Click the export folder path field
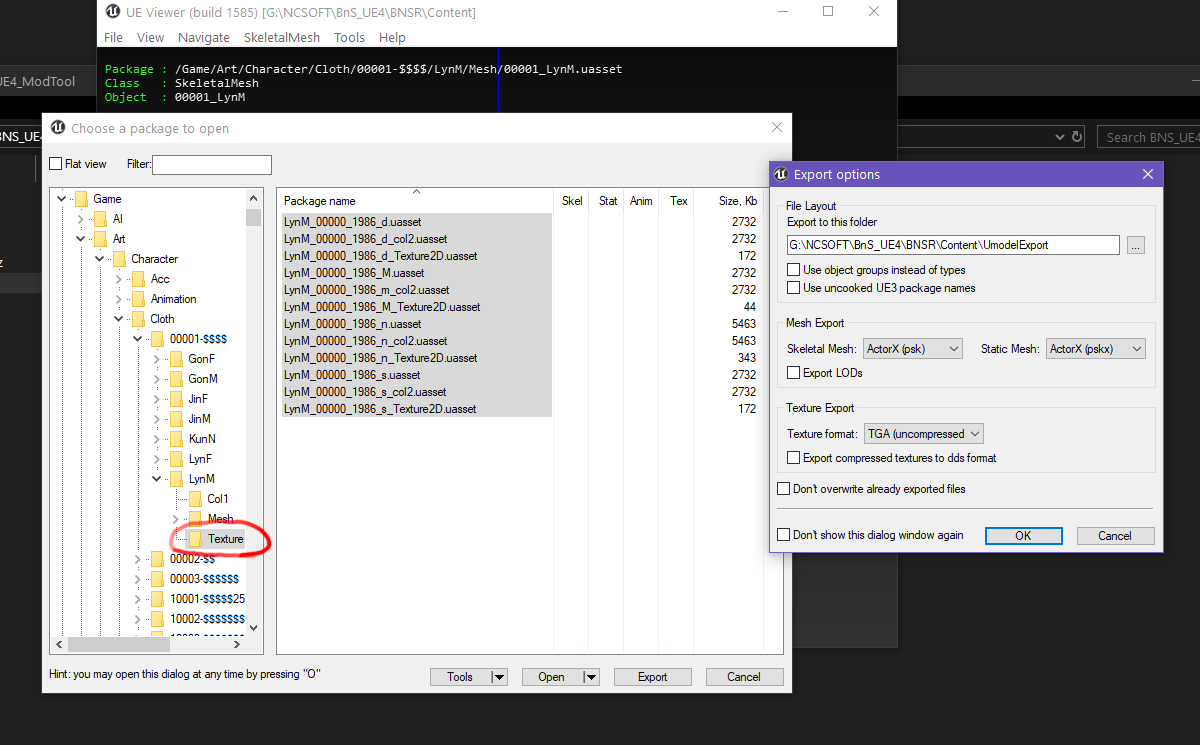The image size is (1200, 745). coord(953,245)
